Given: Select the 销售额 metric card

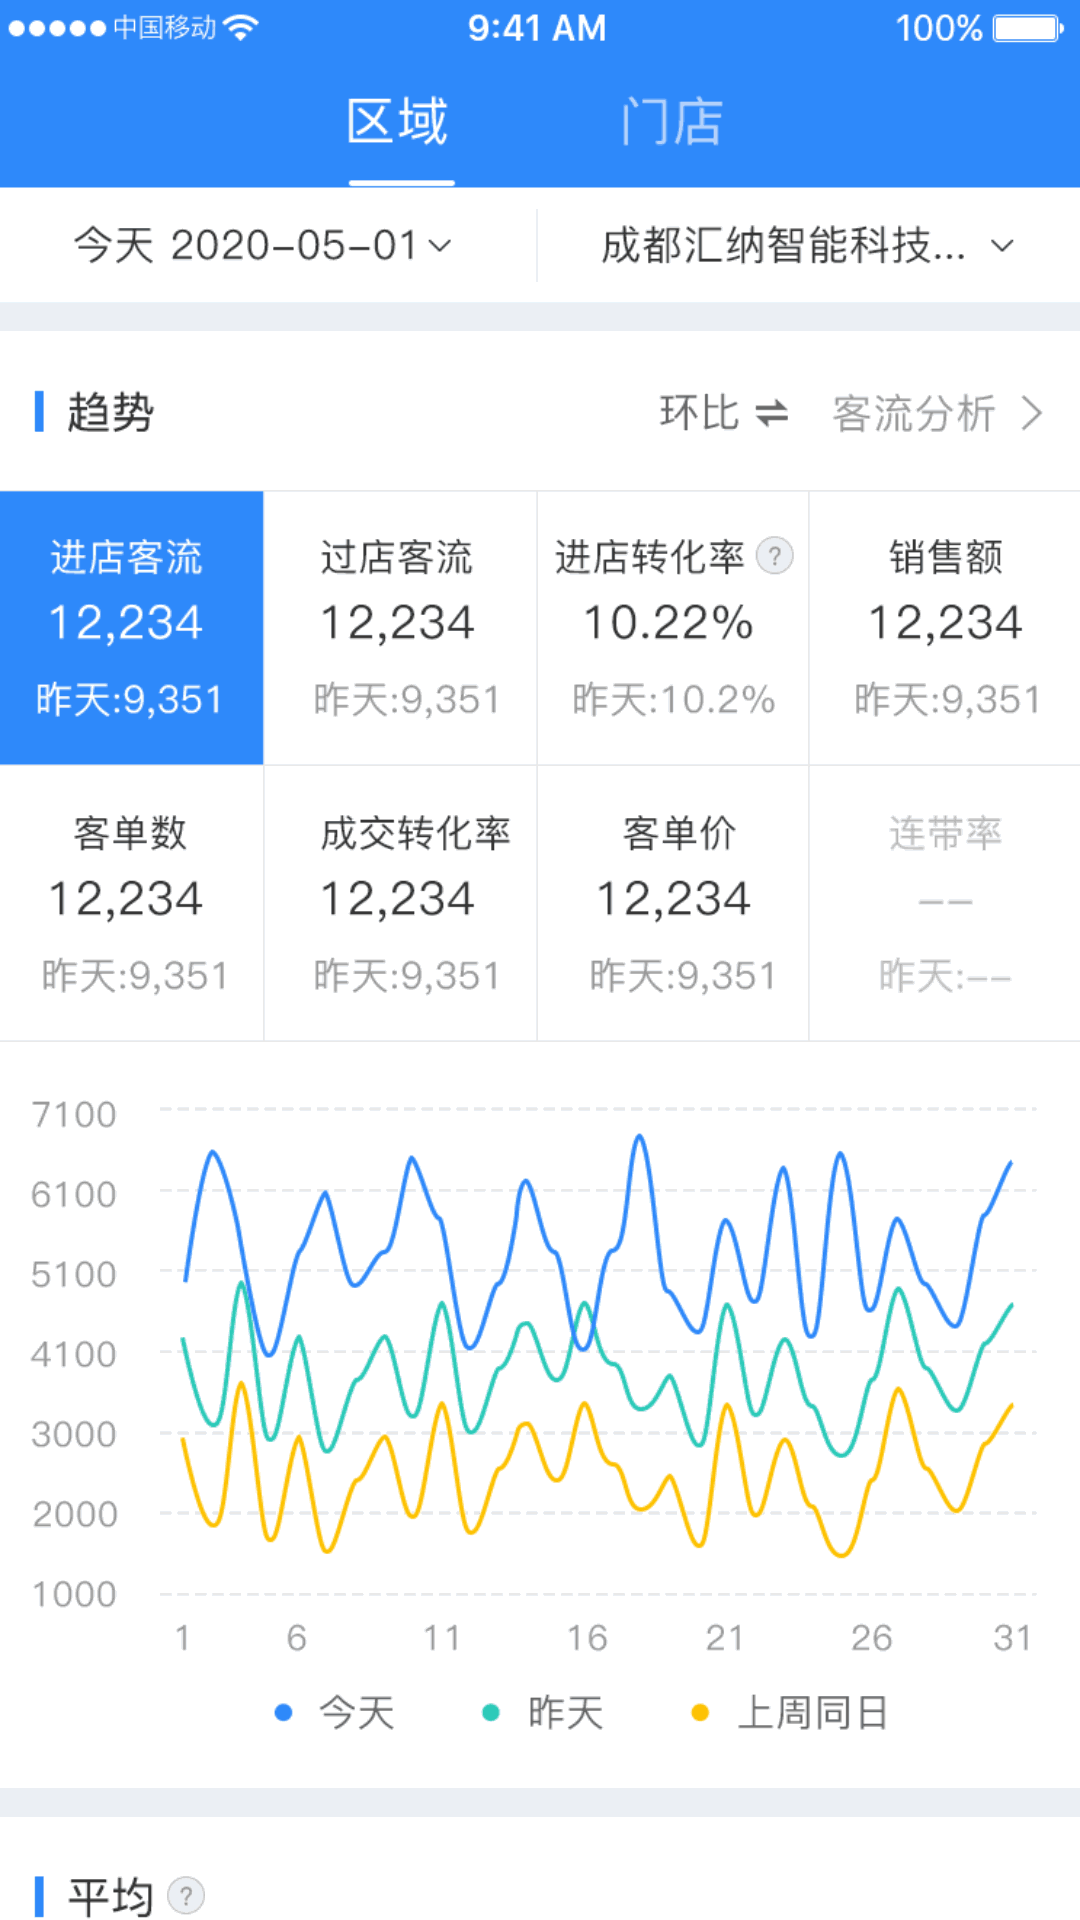Looking at the screenshot, I should [x=945, y=628].
